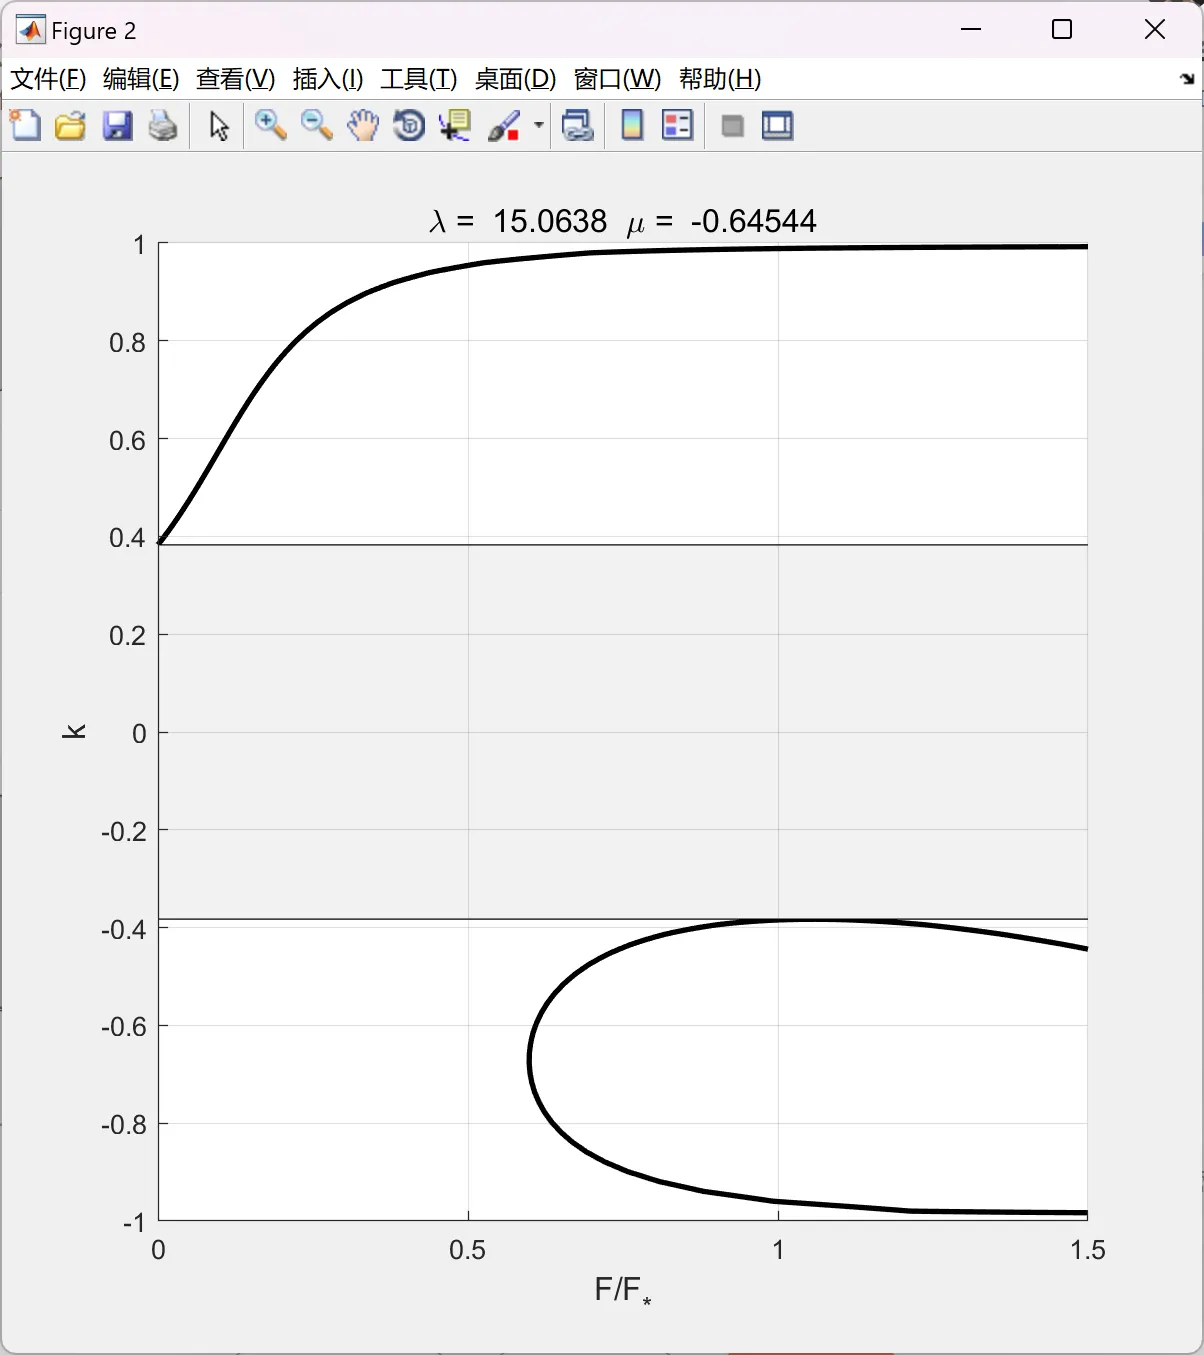Click the x-axis label F/F*
The width and height of the screenshot is (1204, 1355).
click(622, 1291)
